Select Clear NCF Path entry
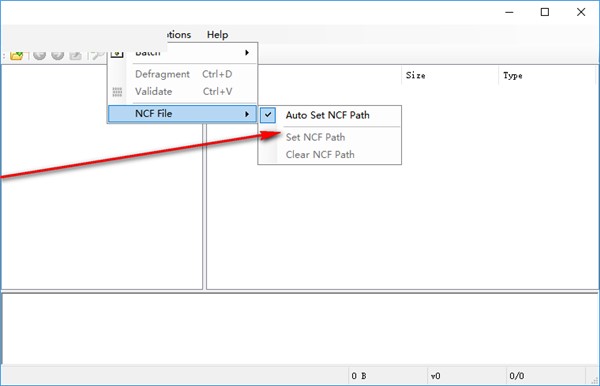This screenshot has width=600, height=386. [x=320, y=155]
